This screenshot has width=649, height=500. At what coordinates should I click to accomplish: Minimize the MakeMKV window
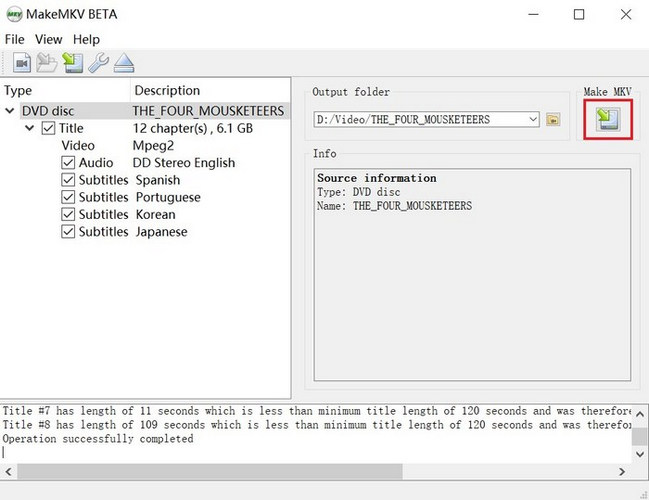point(534,14)
